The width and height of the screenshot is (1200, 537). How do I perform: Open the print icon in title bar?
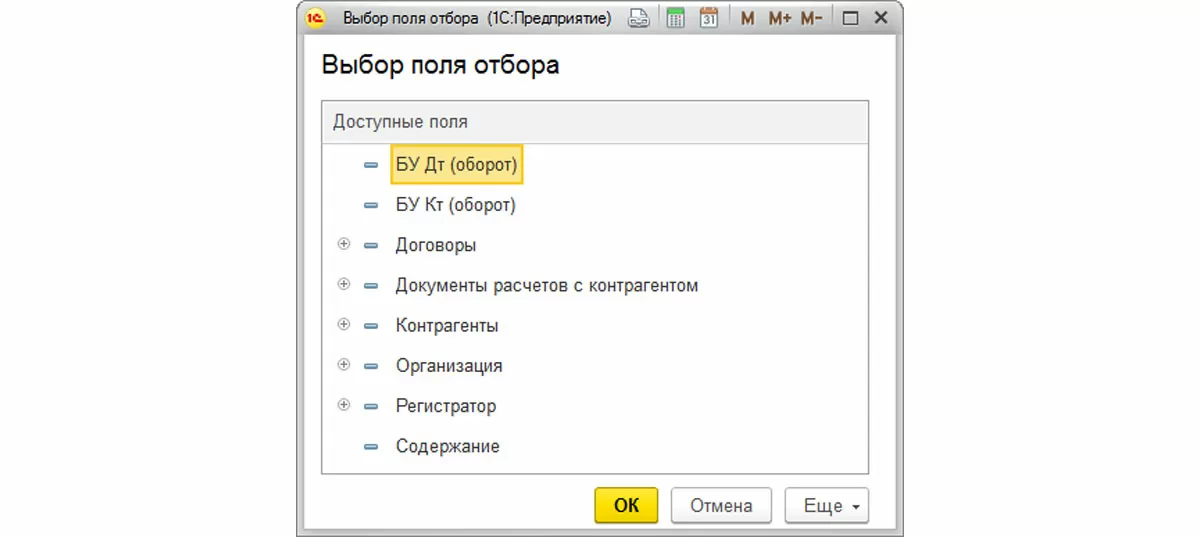click(x=638, y=18)
